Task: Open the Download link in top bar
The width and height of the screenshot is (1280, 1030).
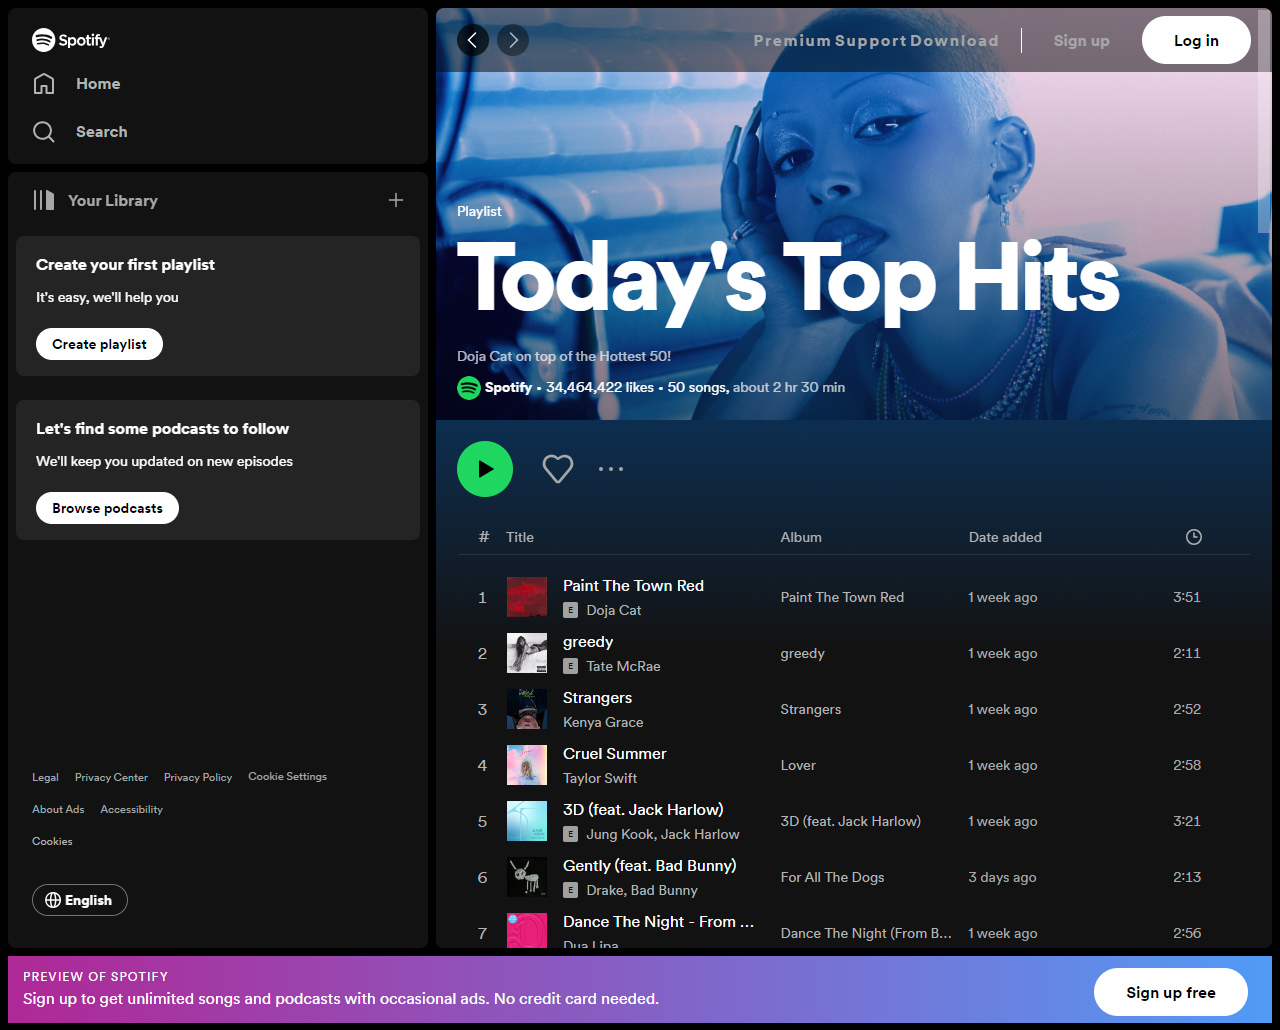Action: [x=955, y=41]
